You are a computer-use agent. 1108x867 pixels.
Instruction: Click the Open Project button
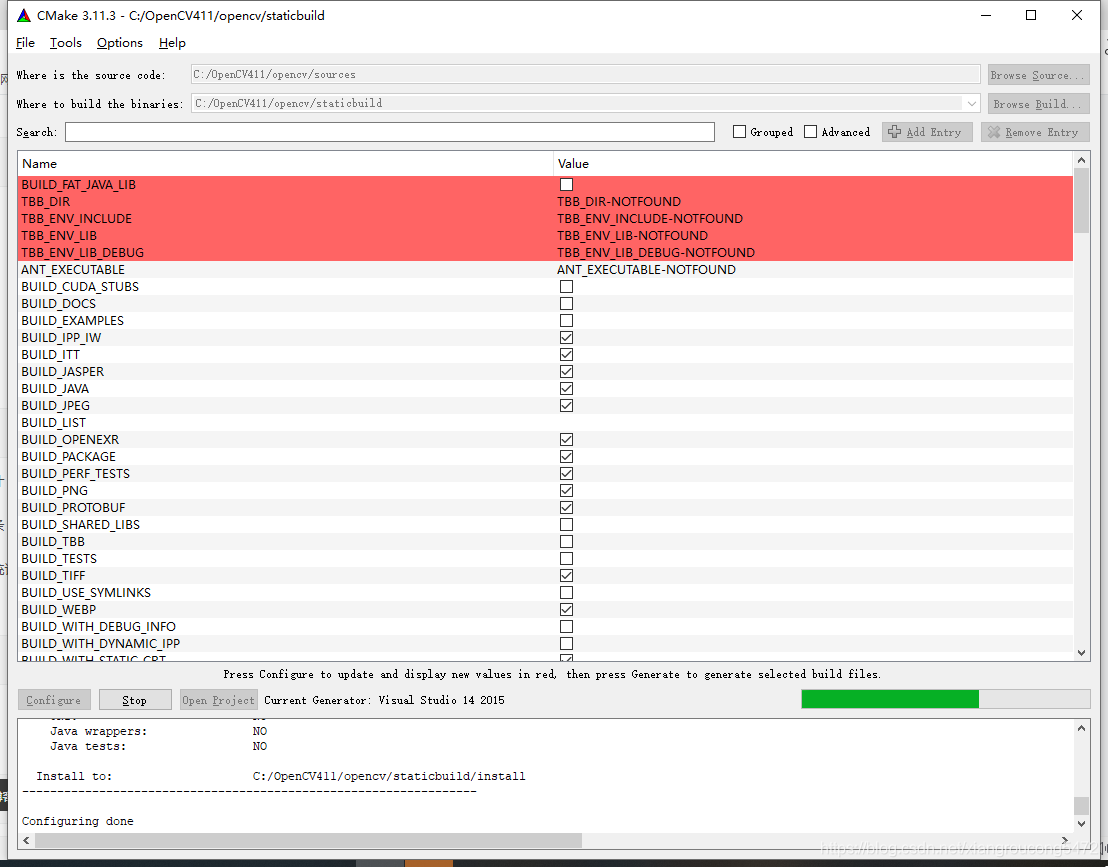218,700
